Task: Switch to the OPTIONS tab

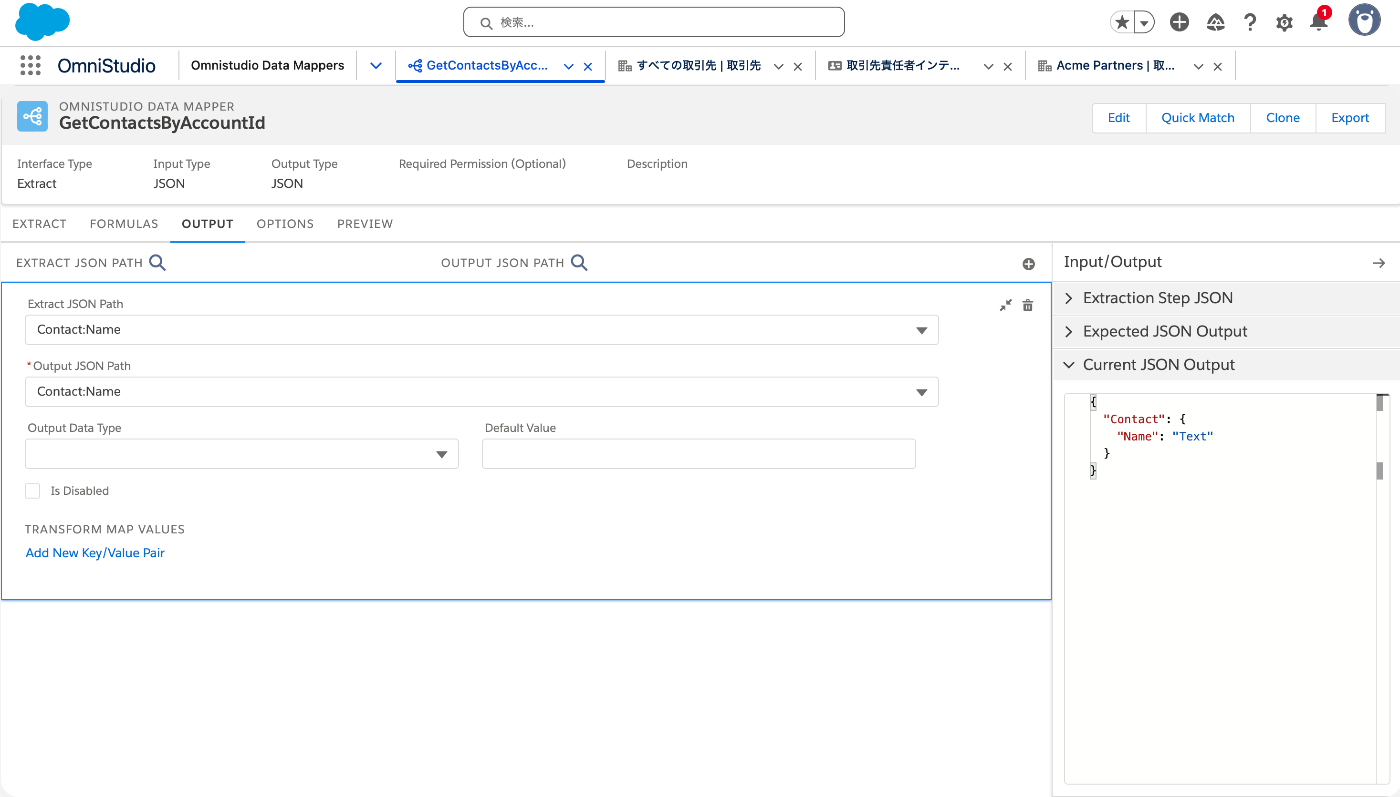Action: (285, 224)
